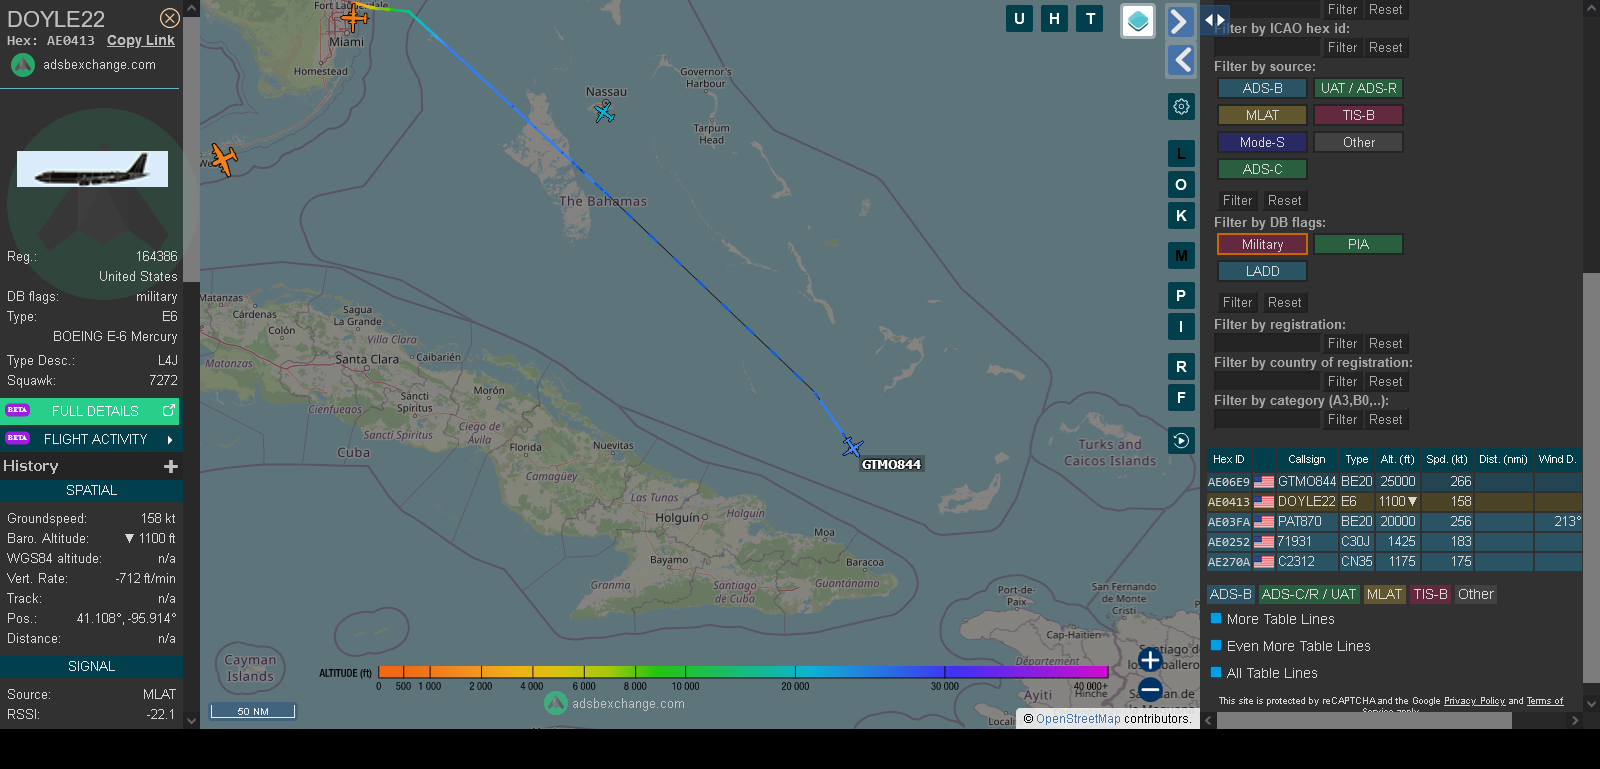The height and width of the screenshot is (769, 1600).
Task: Sort table by Spd. (kt) column
Action: pos(1446,459)
